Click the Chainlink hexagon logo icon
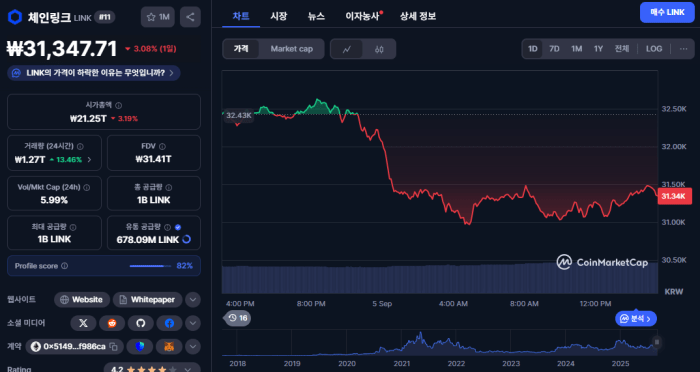 (15, 17)
